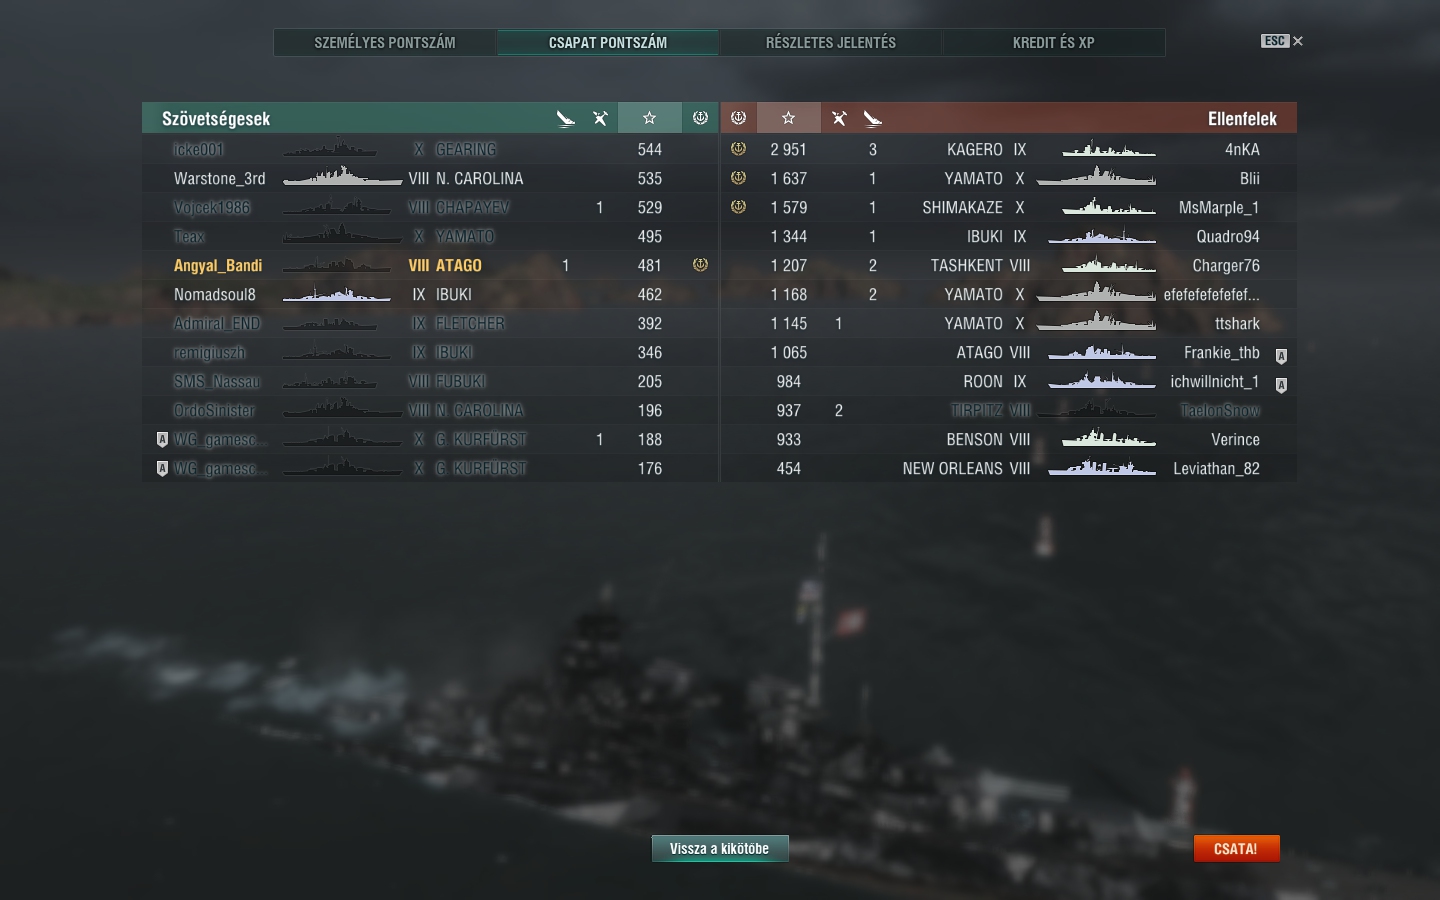Switch to Részletes jelentés tab
Screen dimensions: 1440x900
[831, 43]
